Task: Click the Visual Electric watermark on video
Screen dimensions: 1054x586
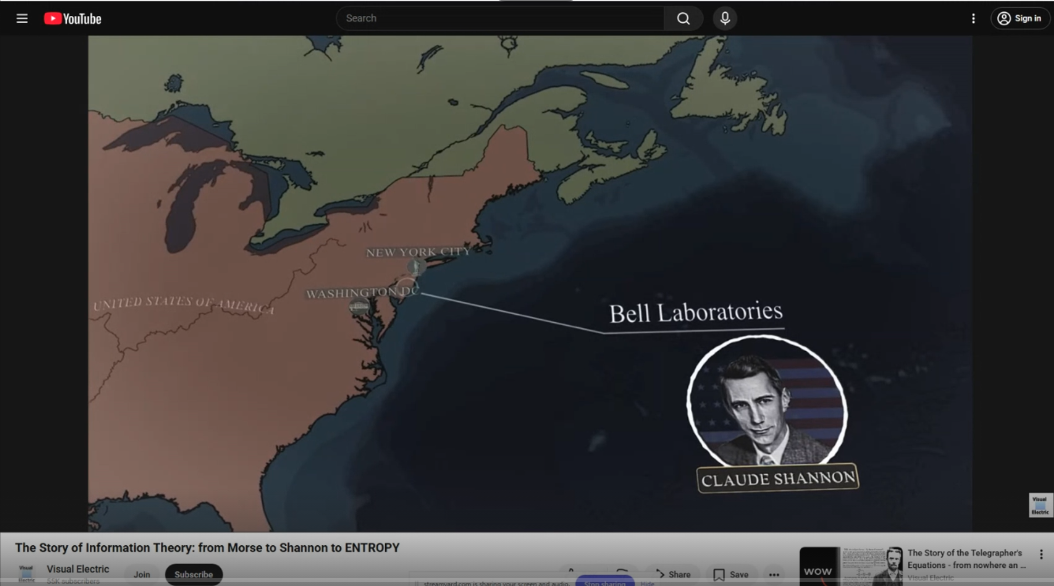Action: 1040,504
